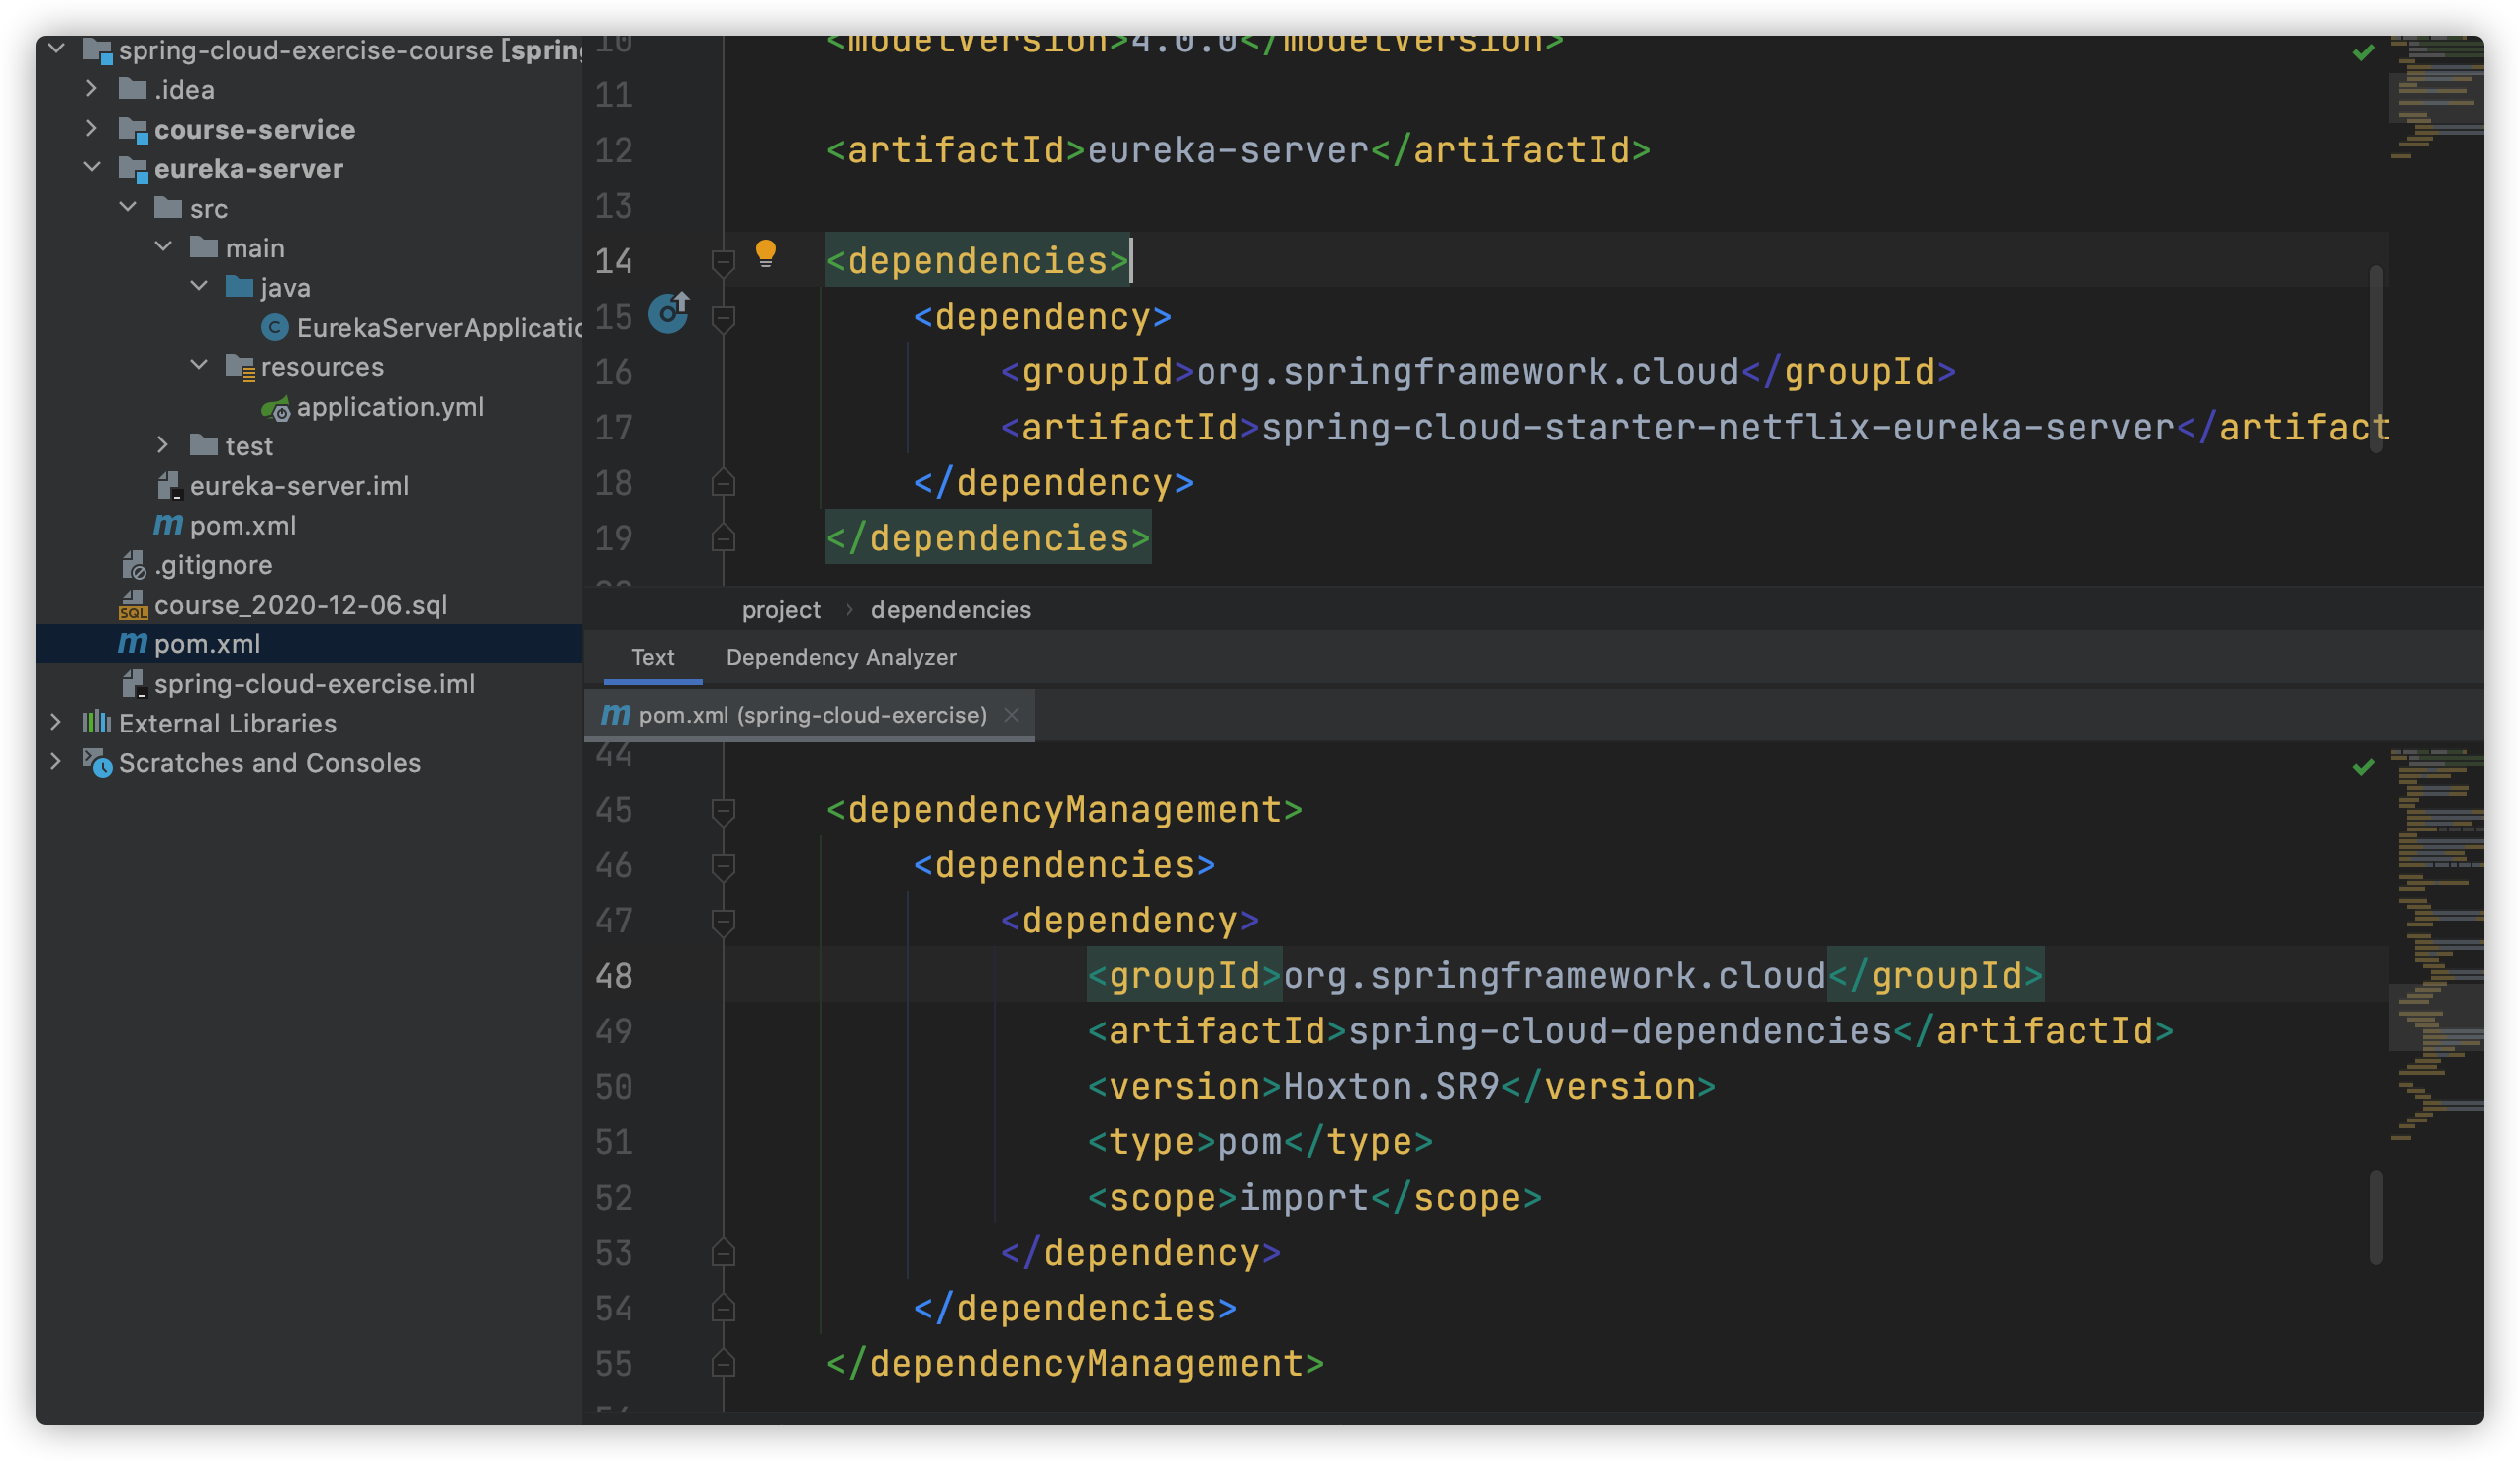Select eureka-server.iml file
This screenshot has height=1461, width=2520.
pos(299,485)
